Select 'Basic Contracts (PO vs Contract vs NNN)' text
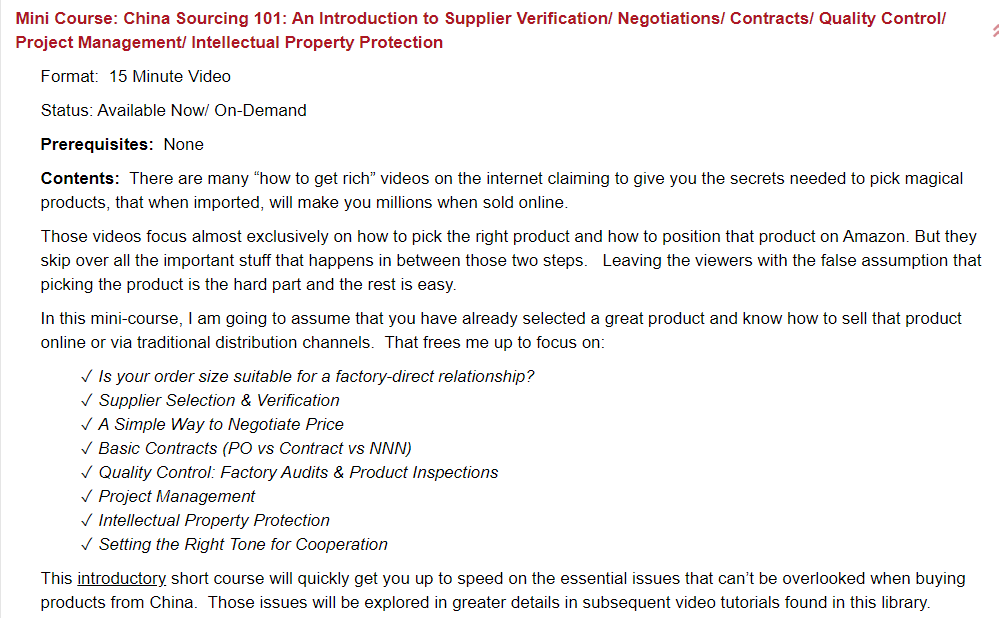Screen dimensions: 999x618 (x=255, y=449)
